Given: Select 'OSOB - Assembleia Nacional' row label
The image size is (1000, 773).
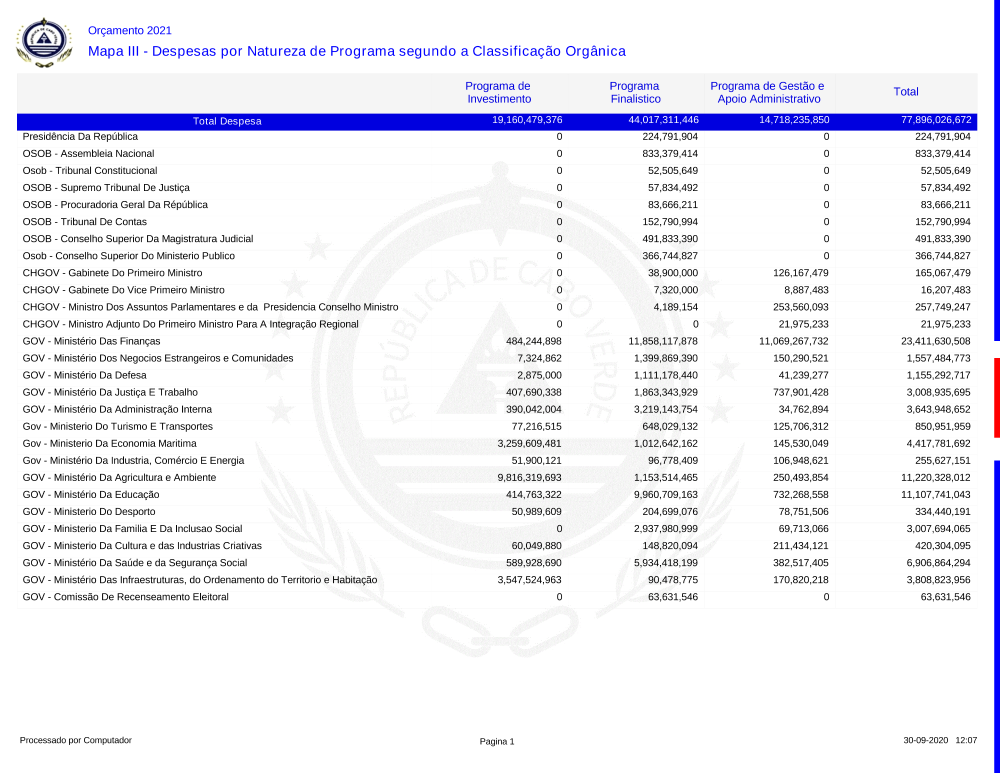Looking at the screenshot, I should 88,154.
